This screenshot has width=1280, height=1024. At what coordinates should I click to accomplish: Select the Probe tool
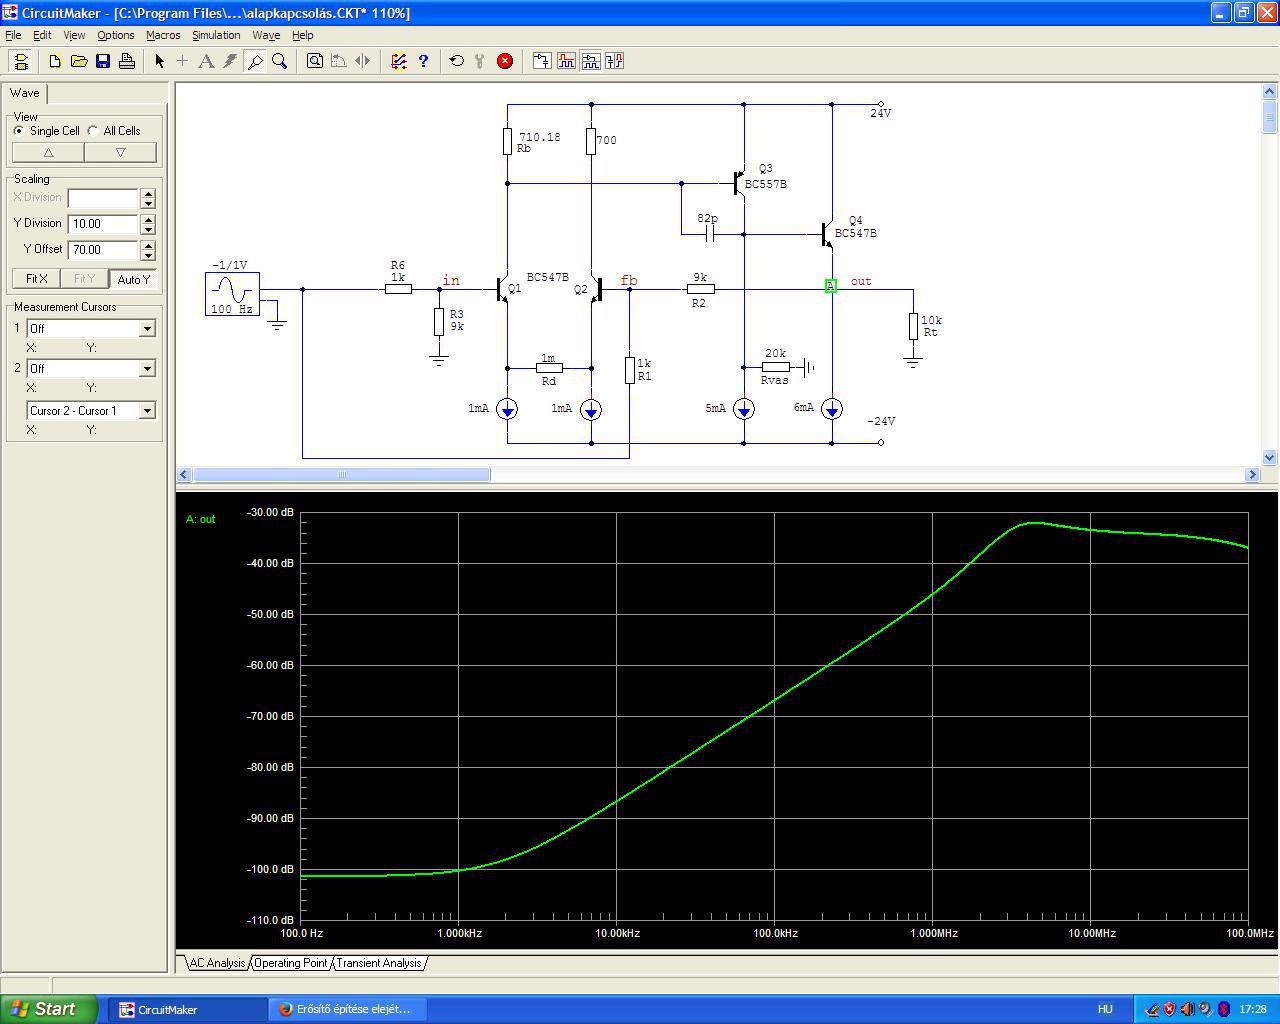pyautogui.click(x=255, y=61)
